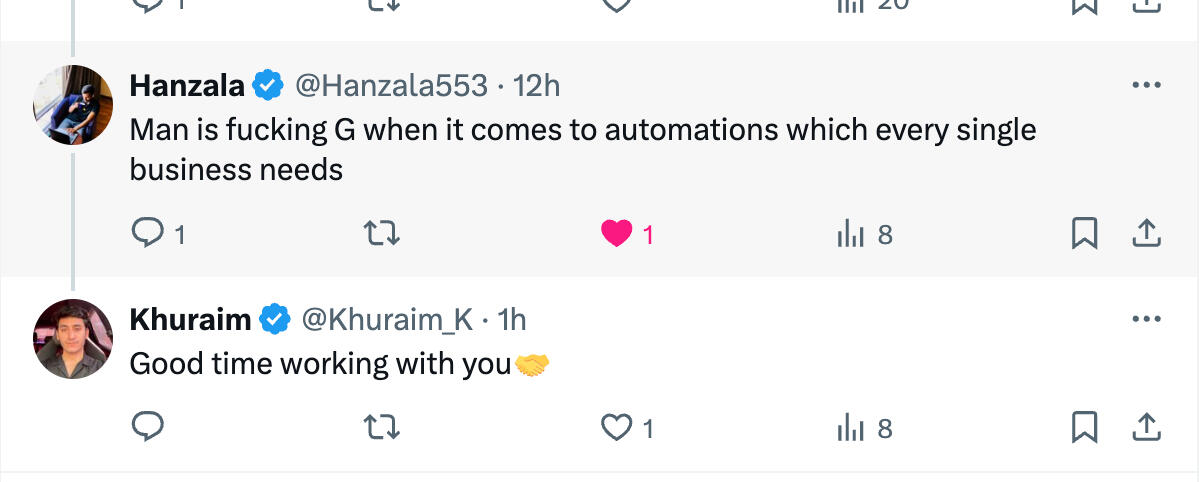Viewport: 1204px width, 482px height.
Task: View analytics on Khuraim's tweet
Action: (x=849, y=428)
